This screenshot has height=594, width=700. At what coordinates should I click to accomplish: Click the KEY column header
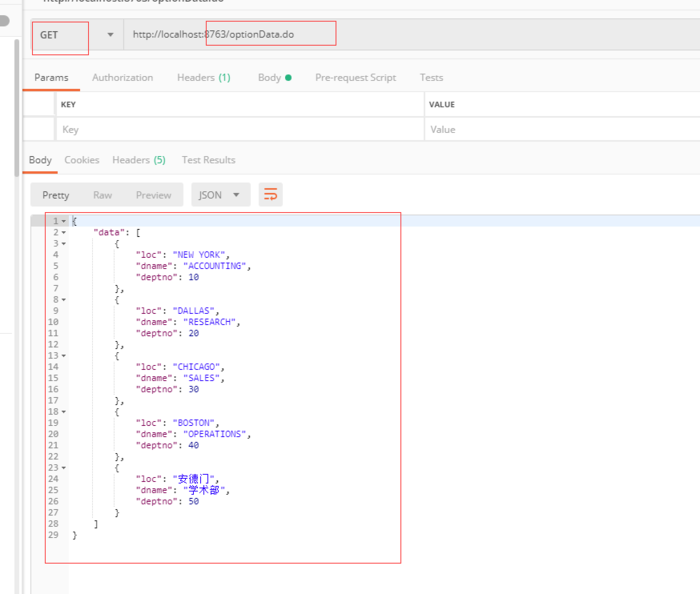[68, 104]
